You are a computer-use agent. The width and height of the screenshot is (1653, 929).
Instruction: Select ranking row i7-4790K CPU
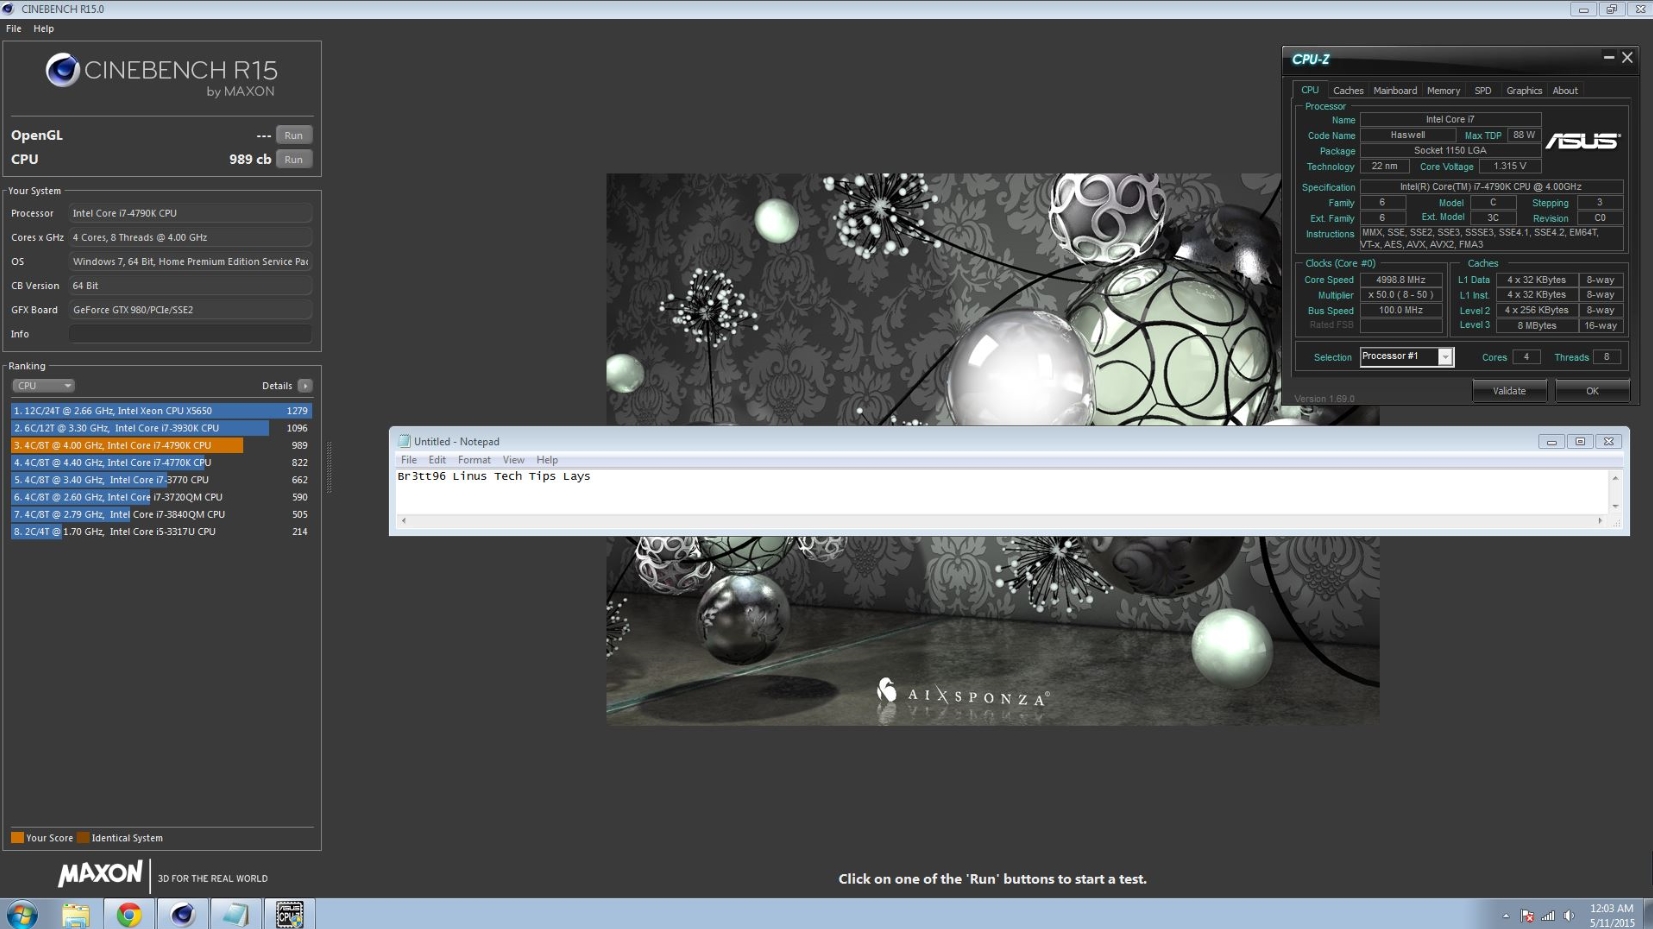coord(161,445)
